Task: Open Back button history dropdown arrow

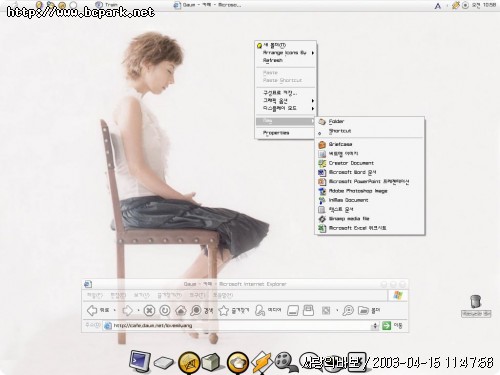Action: click(x=115, y=310)
